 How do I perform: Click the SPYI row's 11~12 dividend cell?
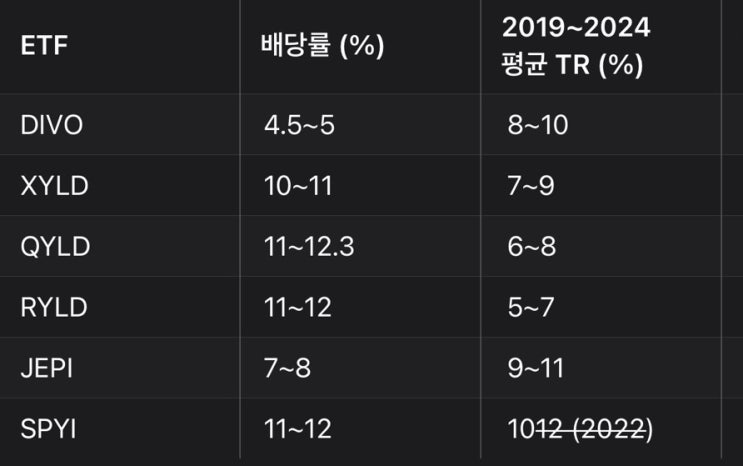(x=298, y=429)
